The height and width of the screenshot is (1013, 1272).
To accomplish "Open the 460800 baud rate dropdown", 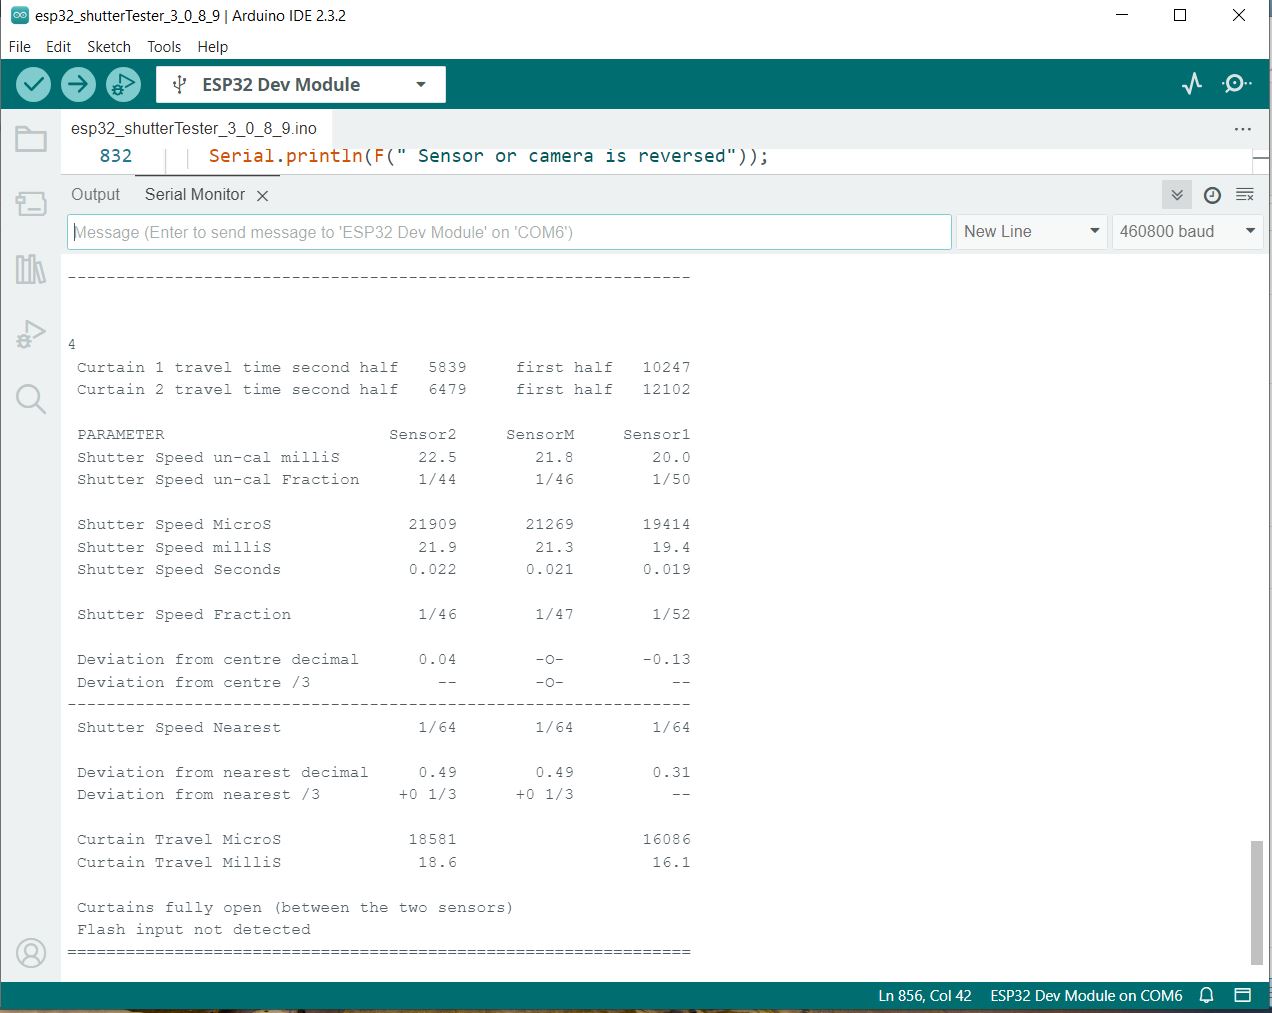I will pyautogui.click(x=1187, y=232).
